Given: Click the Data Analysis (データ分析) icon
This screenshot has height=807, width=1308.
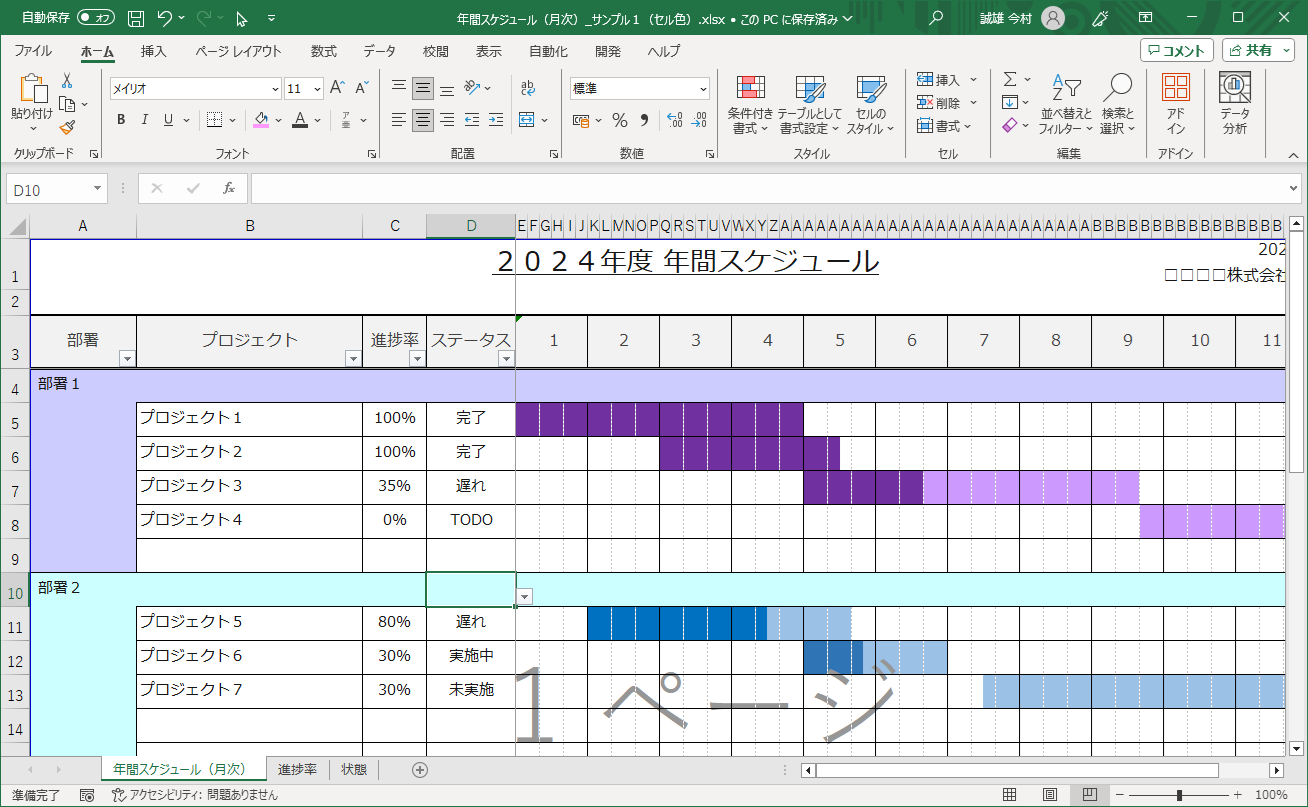Looking at the screenshot, I should pyautogui.click(x=1235, y=105).
